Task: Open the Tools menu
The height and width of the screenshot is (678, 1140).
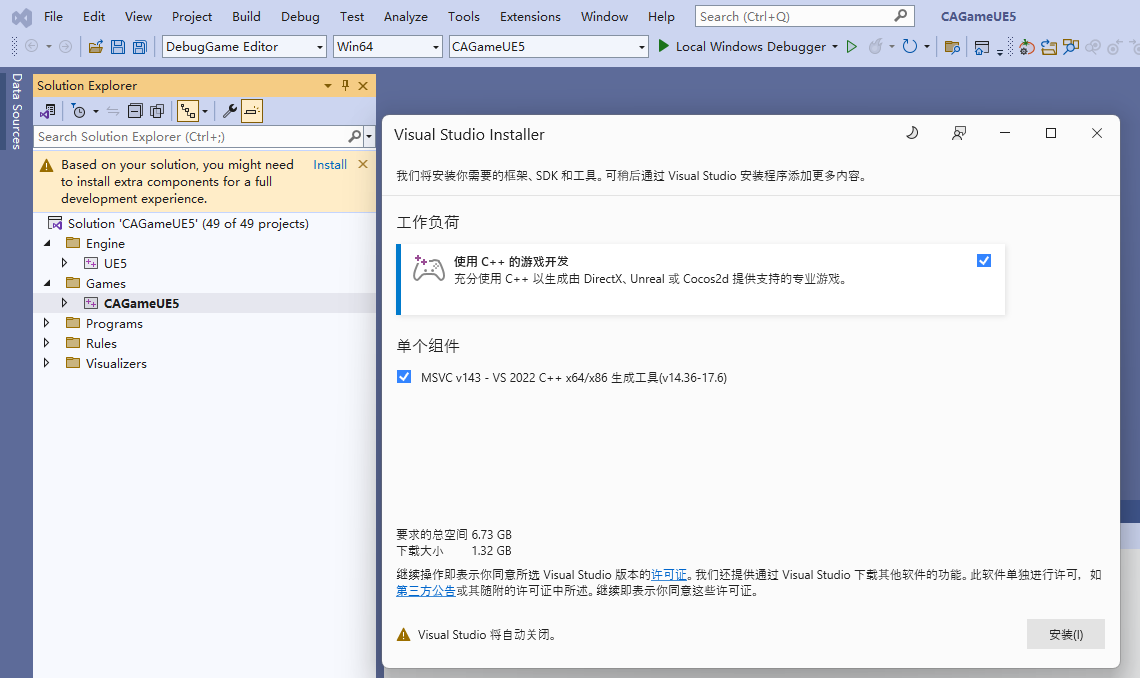Action: pos(464,16)
